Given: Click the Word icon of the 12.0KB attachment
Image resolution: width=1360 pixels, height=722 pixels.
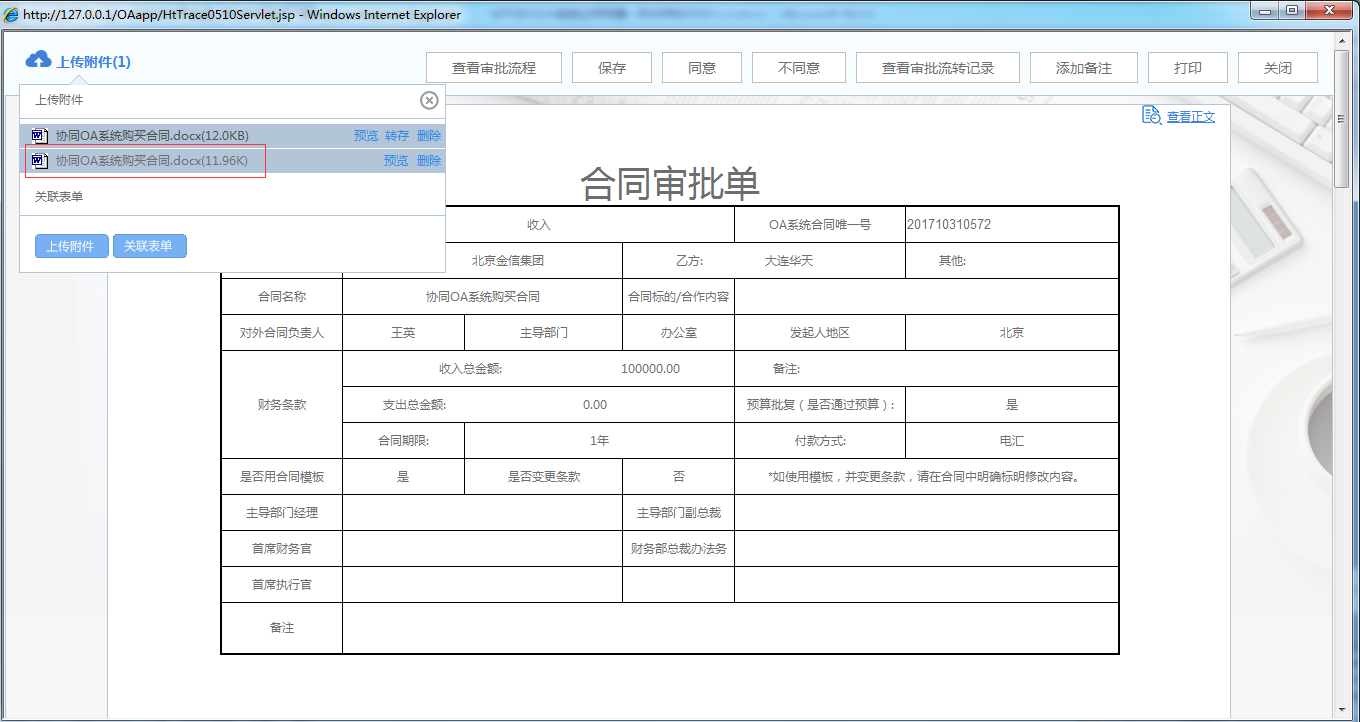Looking at the screenshot, I should [40, 135].
